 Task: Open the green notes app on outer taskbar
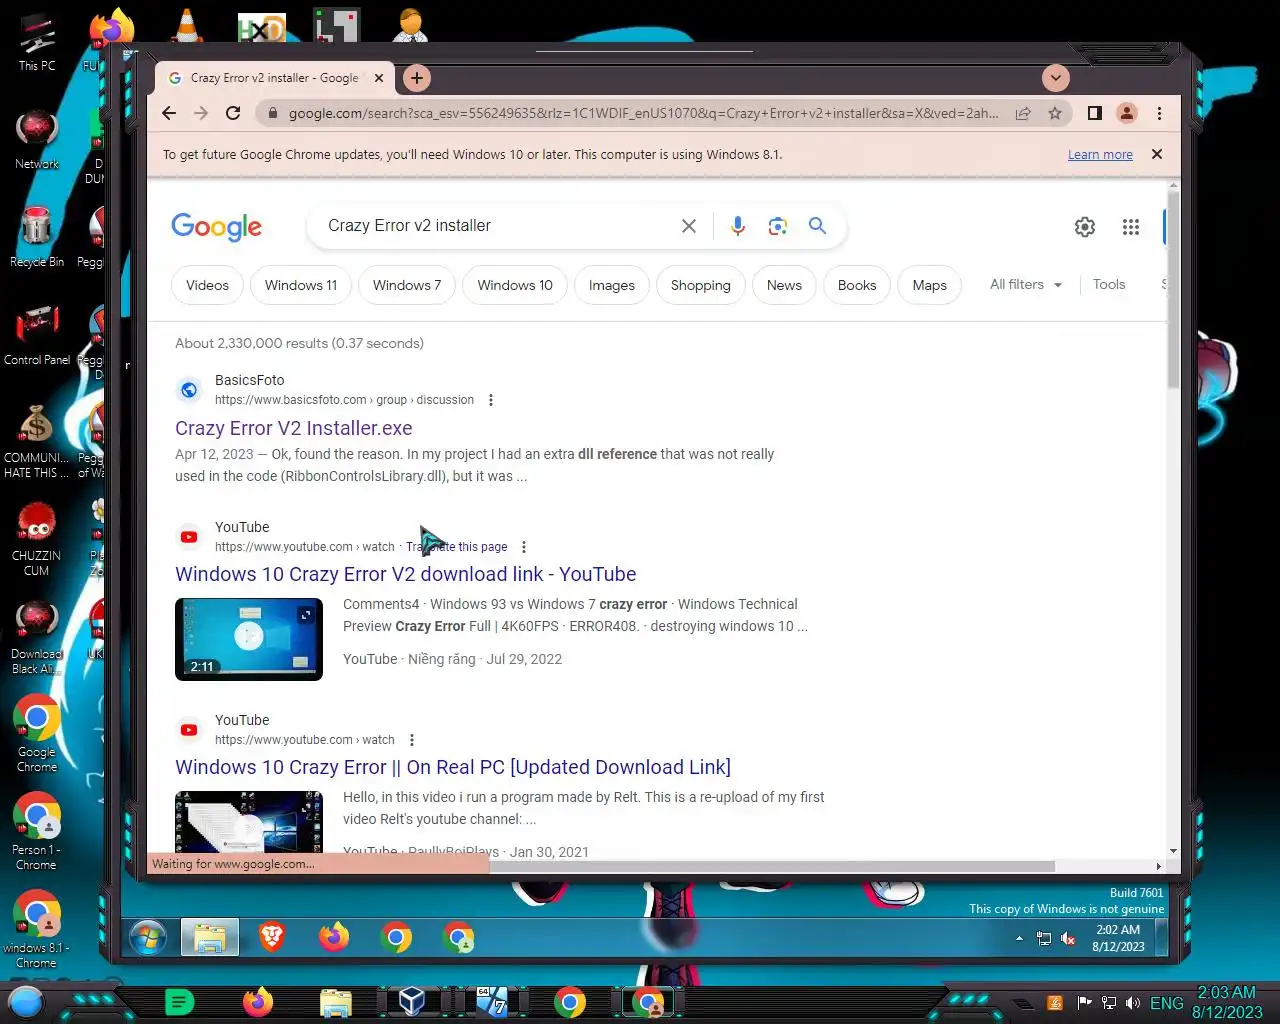coord(179,1001)
